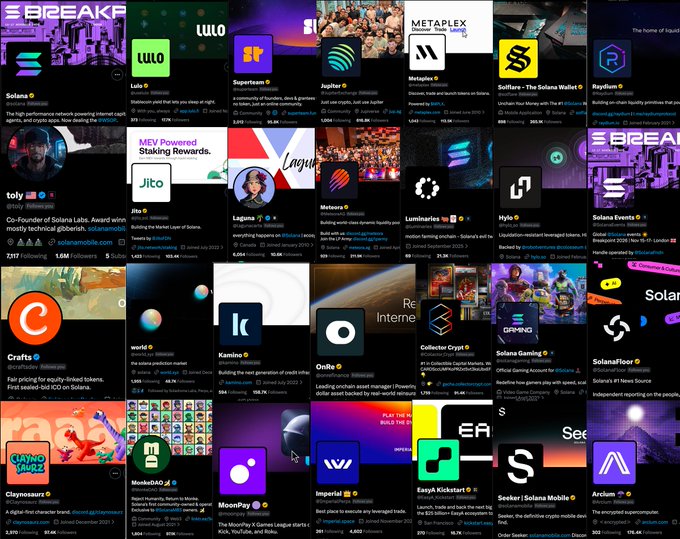Select the 'Solflare - The Solana Wallet' name
The width and height of the screenshot is (680, 539).
537,87
